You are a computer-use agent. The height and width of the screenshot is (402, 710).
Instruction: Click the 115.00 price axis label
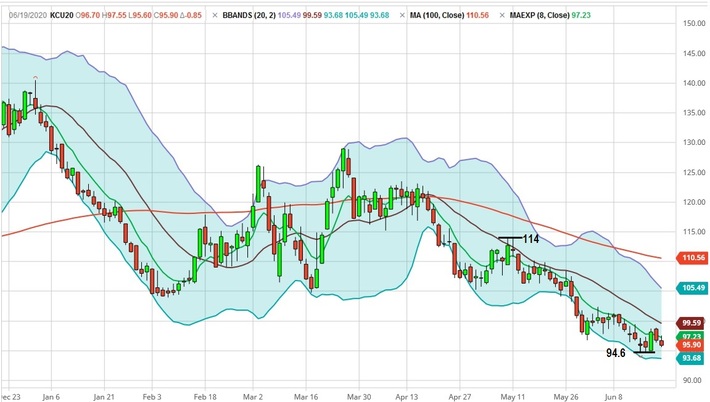pyautogui.click(x=694, y=232)
